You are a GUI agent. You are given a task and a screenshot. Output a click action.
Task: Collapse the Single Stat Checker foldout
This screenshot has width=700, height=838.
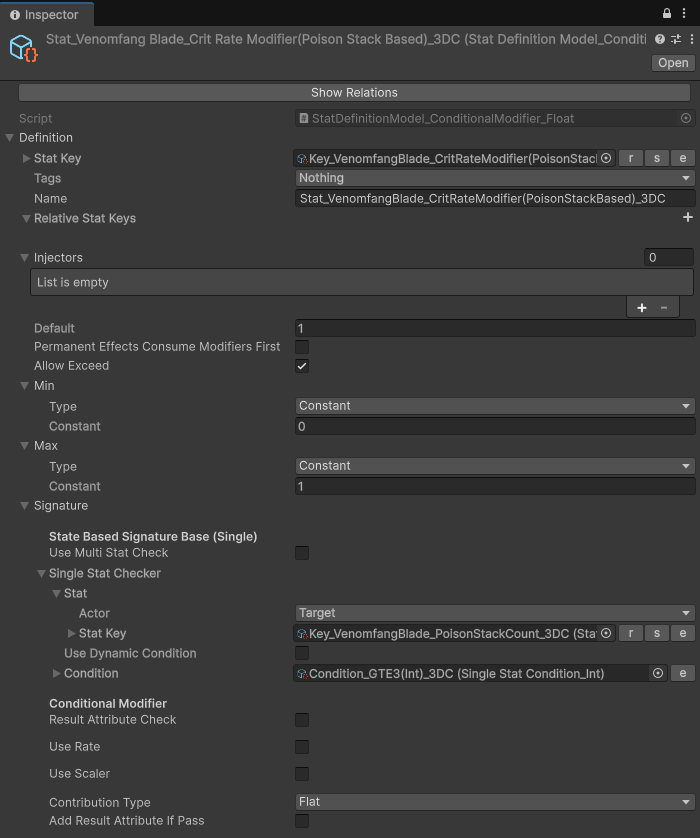click(41, 573)
